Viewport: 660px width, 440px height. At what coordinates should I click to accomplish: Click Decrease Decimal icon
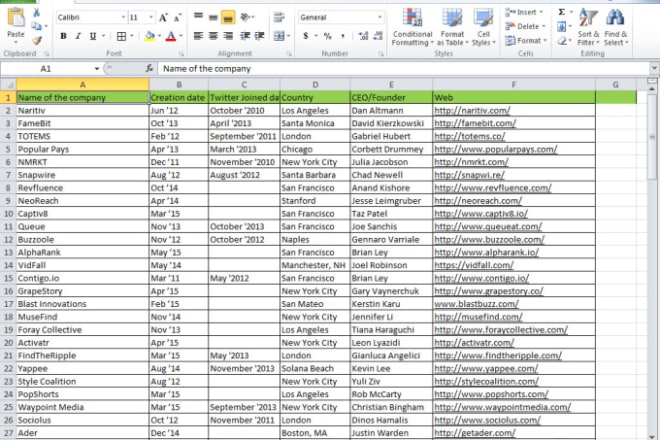point(378,36)
